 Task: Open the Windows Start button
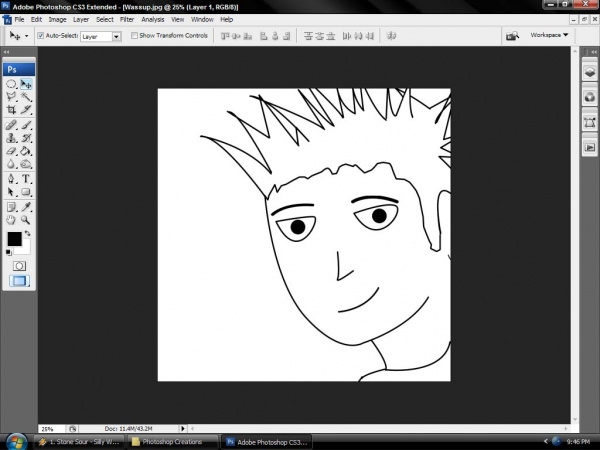tap(16, 442)
